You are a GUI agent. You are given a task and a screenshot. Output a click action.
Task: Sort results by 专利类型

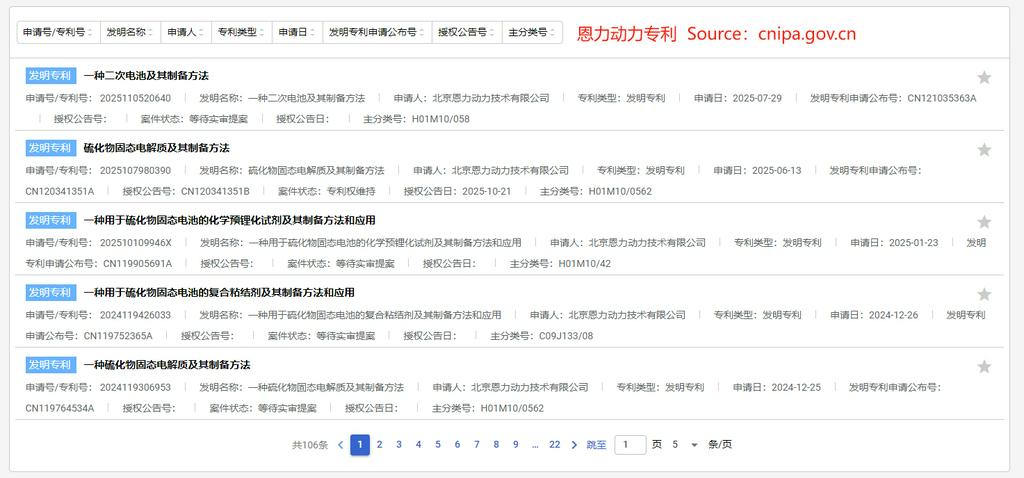pyautogui.click(x=241, y=33)
